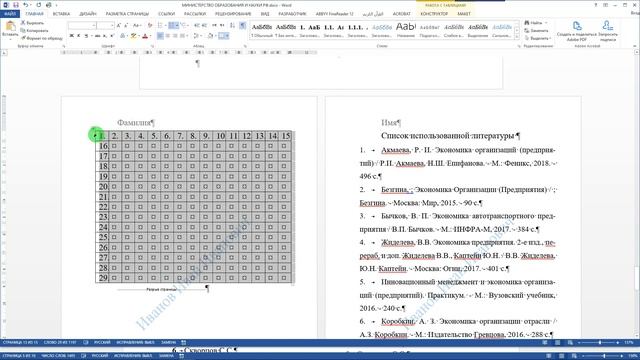Viewport: 640px width, 360px height.
Task: Toggle show paragraph marks (¶)
Action: click(242, 25)
